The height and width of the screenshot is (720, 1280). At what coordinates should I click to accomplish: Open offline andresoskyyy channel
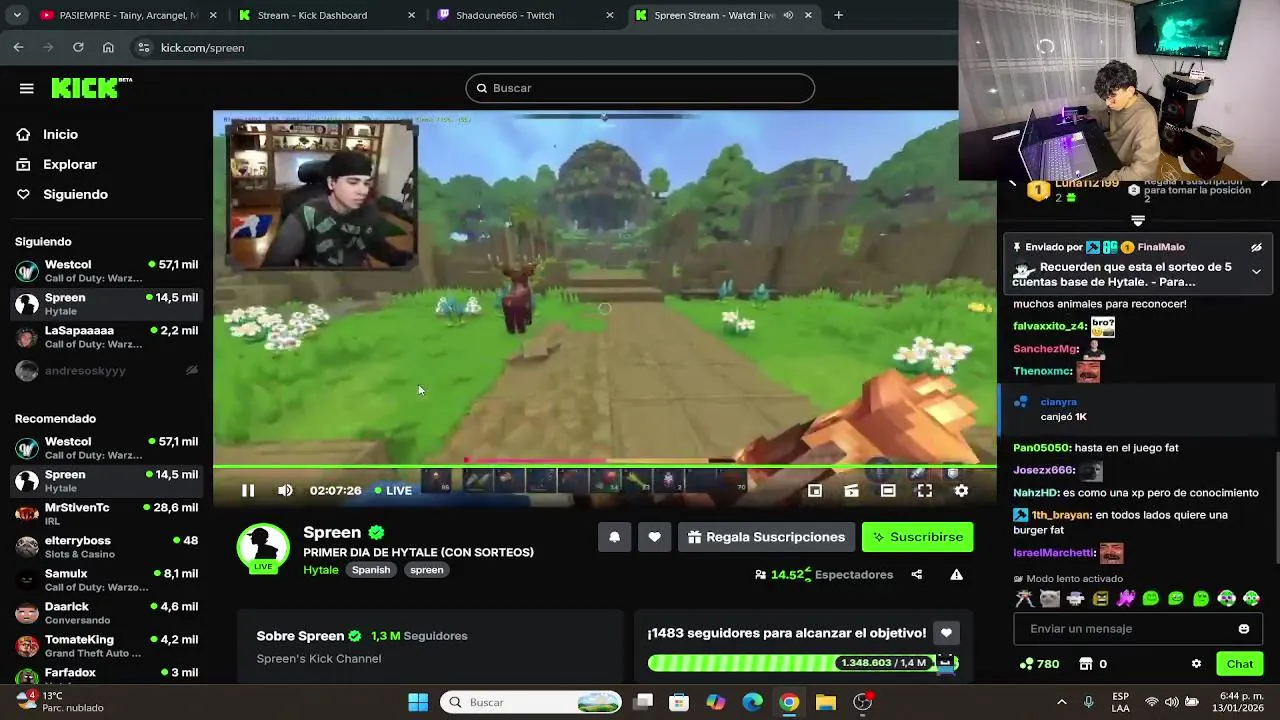pos(107,370)
